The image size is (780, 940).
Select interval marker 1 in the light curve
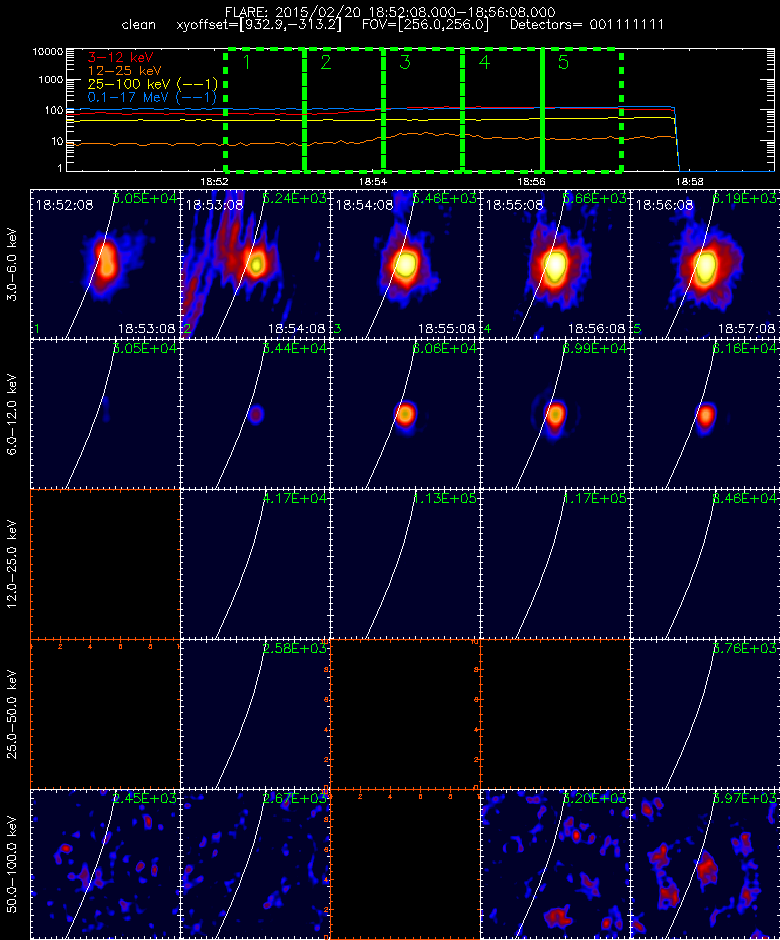click(246, 62)
